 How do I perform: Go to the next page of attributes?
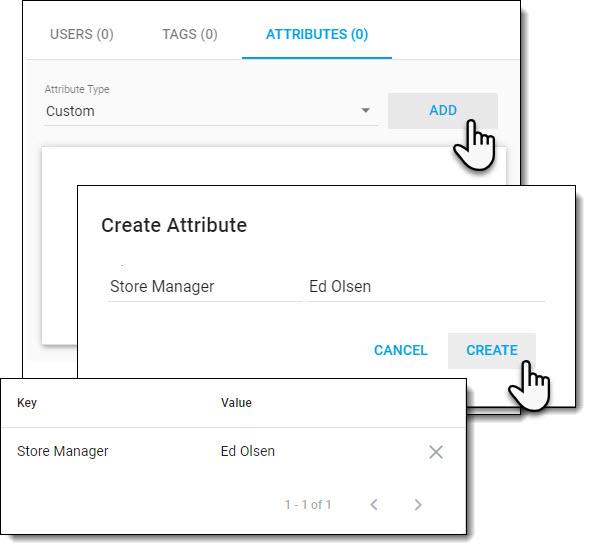point(418,504)
